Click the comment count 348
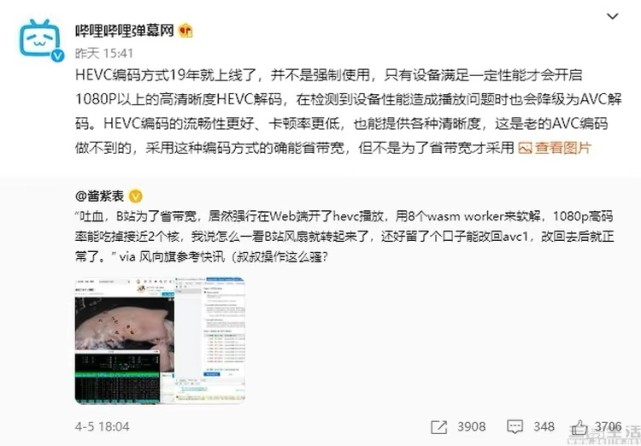Screen dimensions: 641x446 tap(544, 427)
